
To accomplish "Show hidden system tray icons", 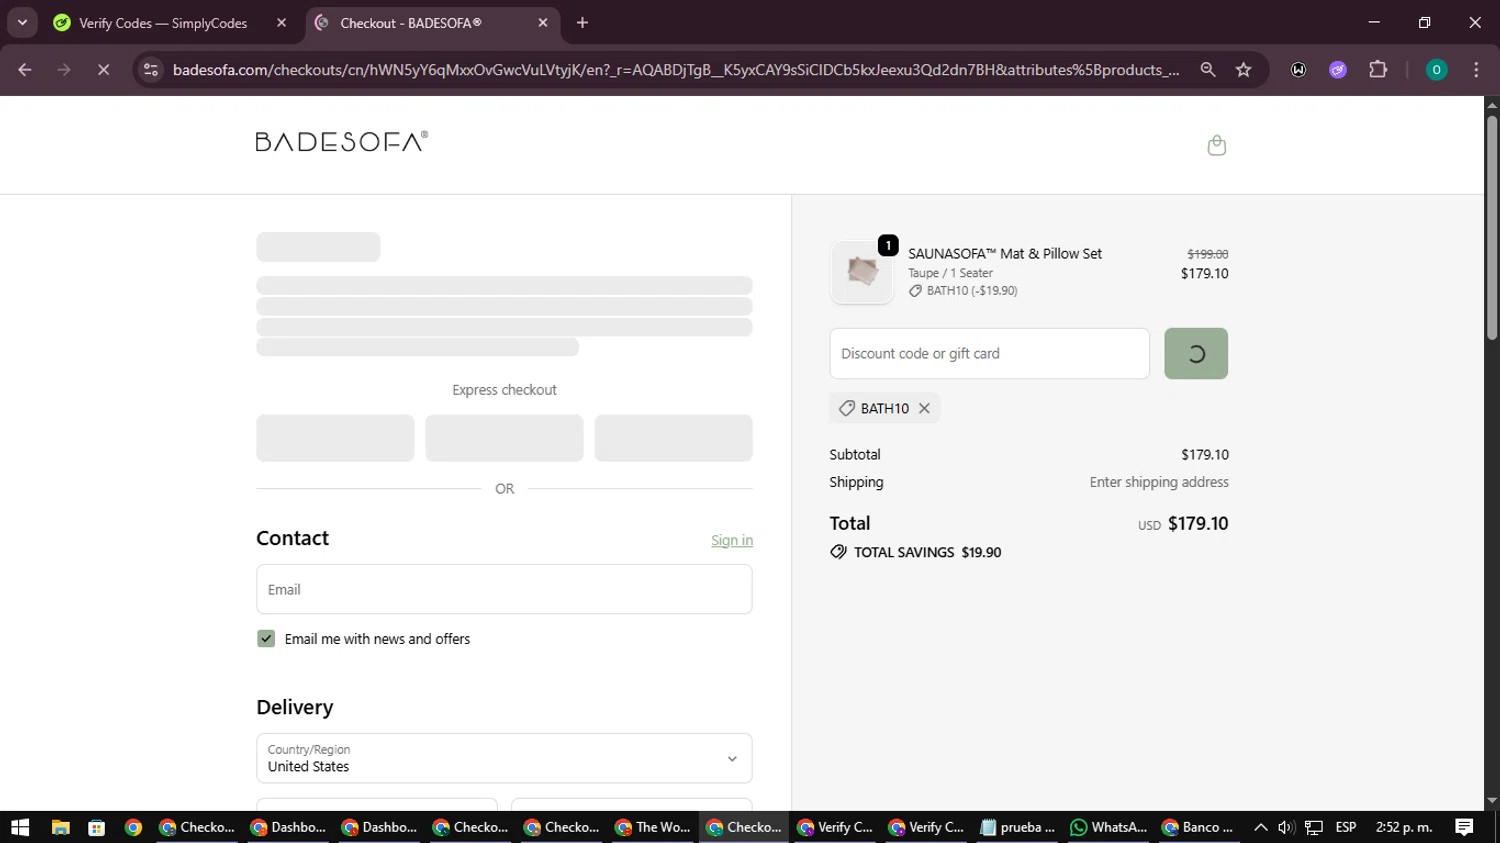I will click(1260, 827).
